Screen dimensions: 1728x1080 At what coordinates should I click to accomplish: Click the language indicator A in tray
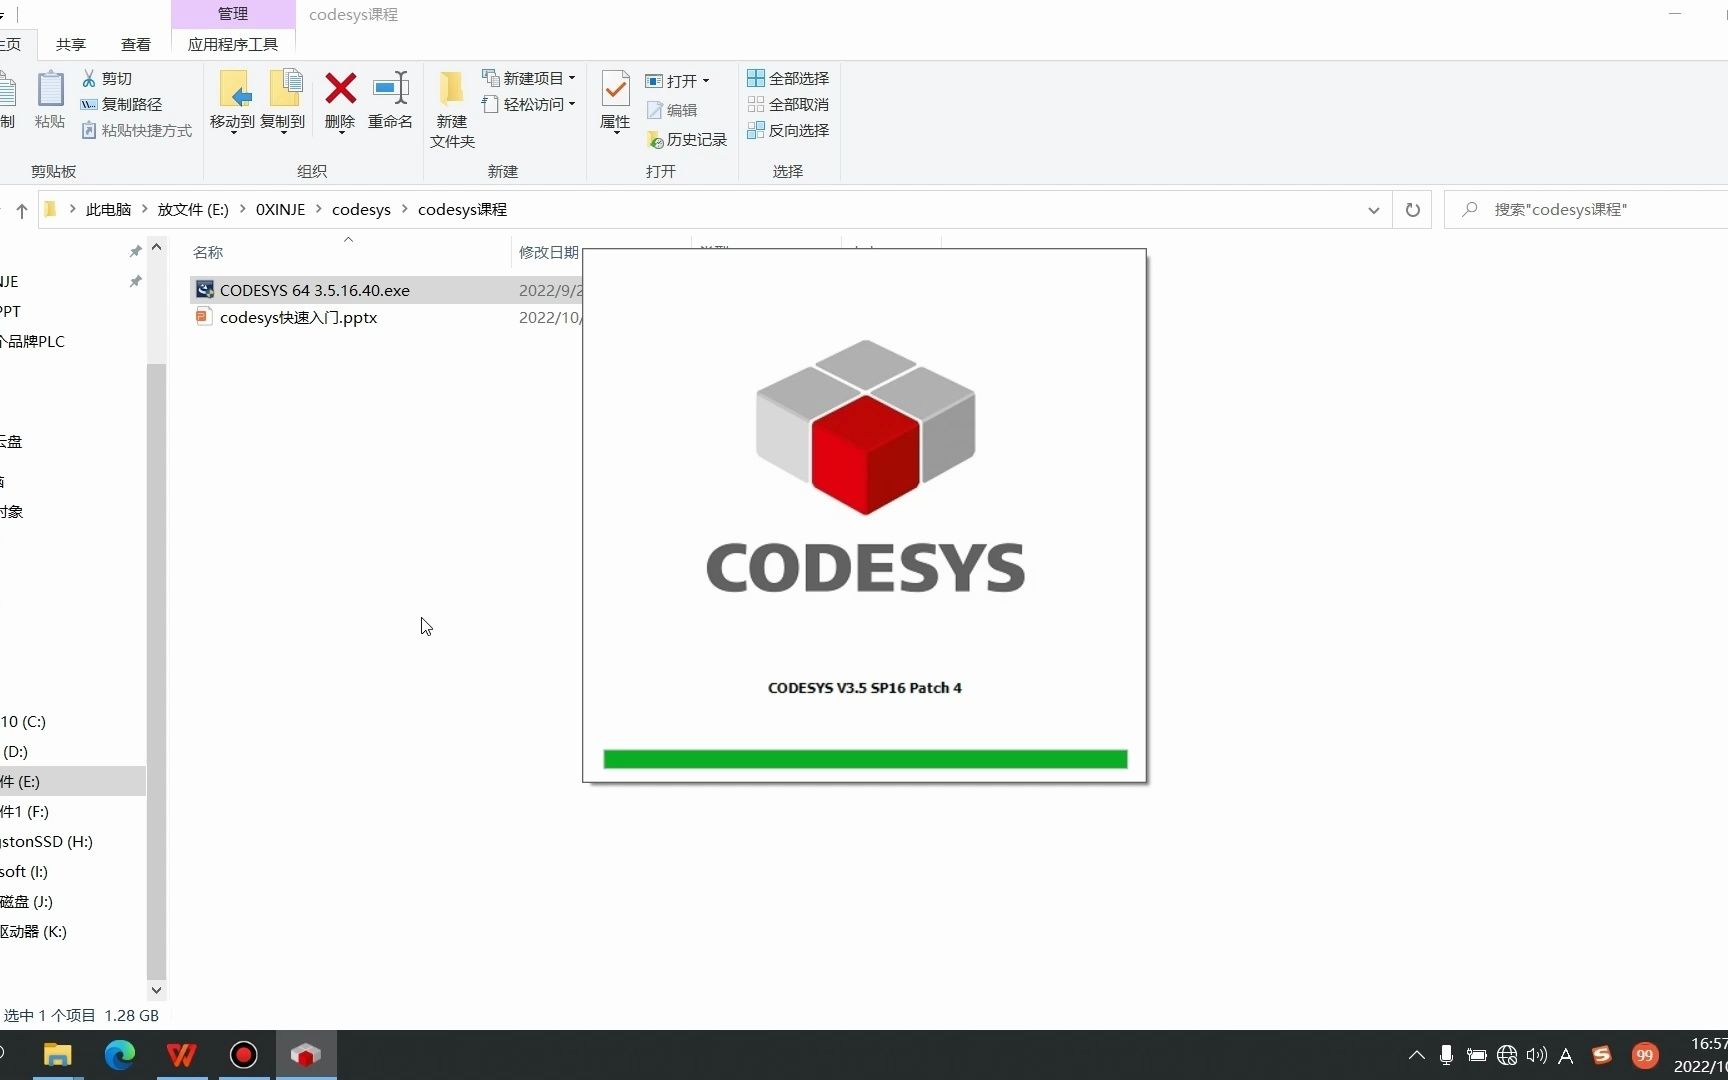coord(1566,1055)
